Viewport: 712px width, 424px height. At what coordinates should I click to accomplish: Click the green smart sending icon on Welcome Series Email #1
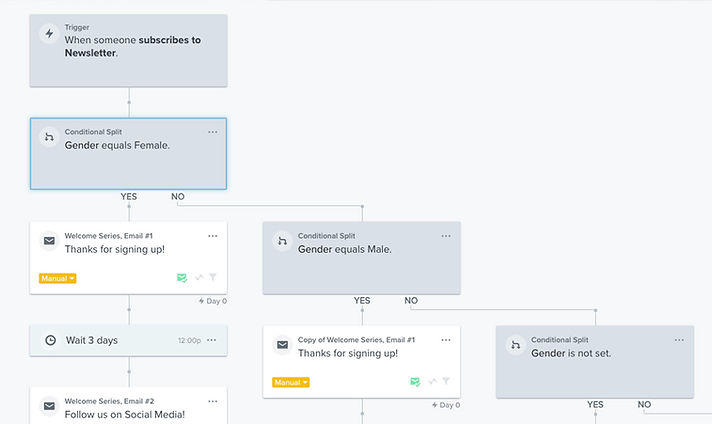tap(182, 278)
